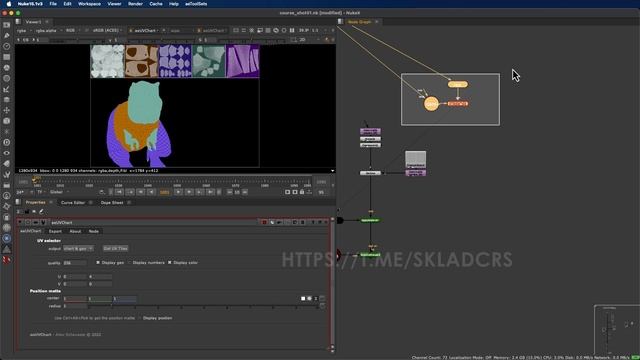Collapse the aeUVChart properties panel arrow
The height and width of the screenshot is (360, 640).
pos(20,222)
